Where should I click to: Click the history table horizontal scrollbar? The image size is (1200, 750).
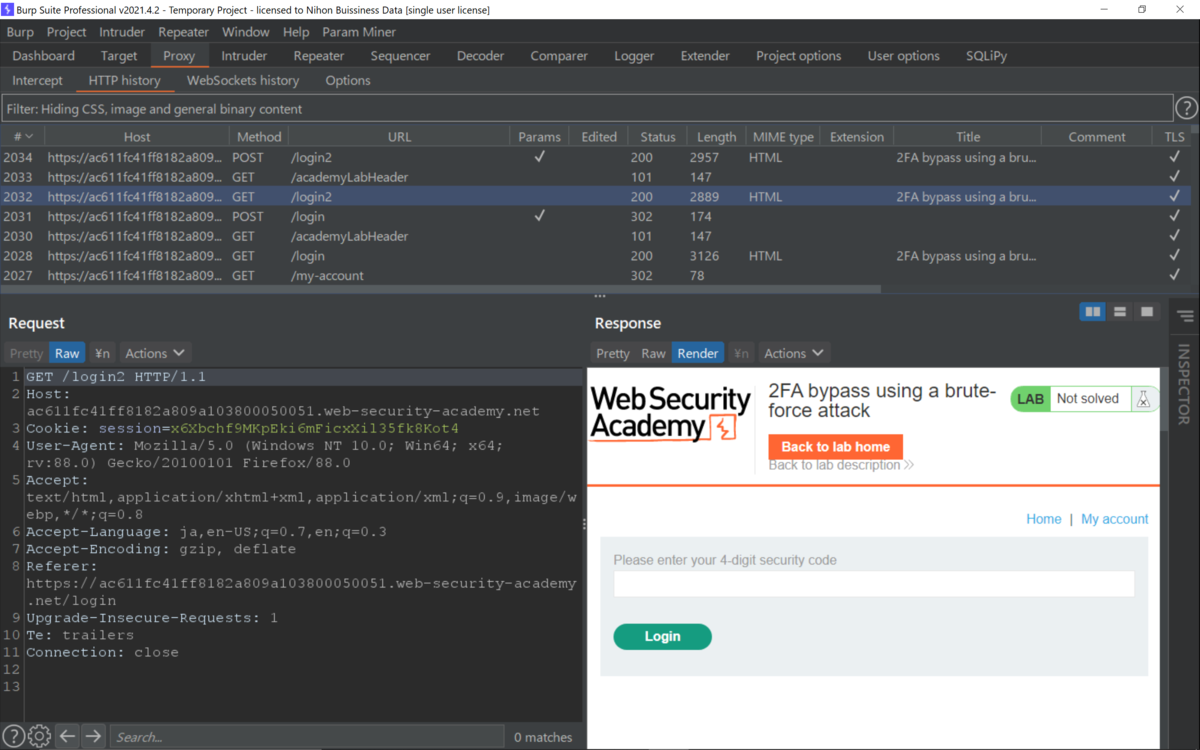[x=440, y=289]
